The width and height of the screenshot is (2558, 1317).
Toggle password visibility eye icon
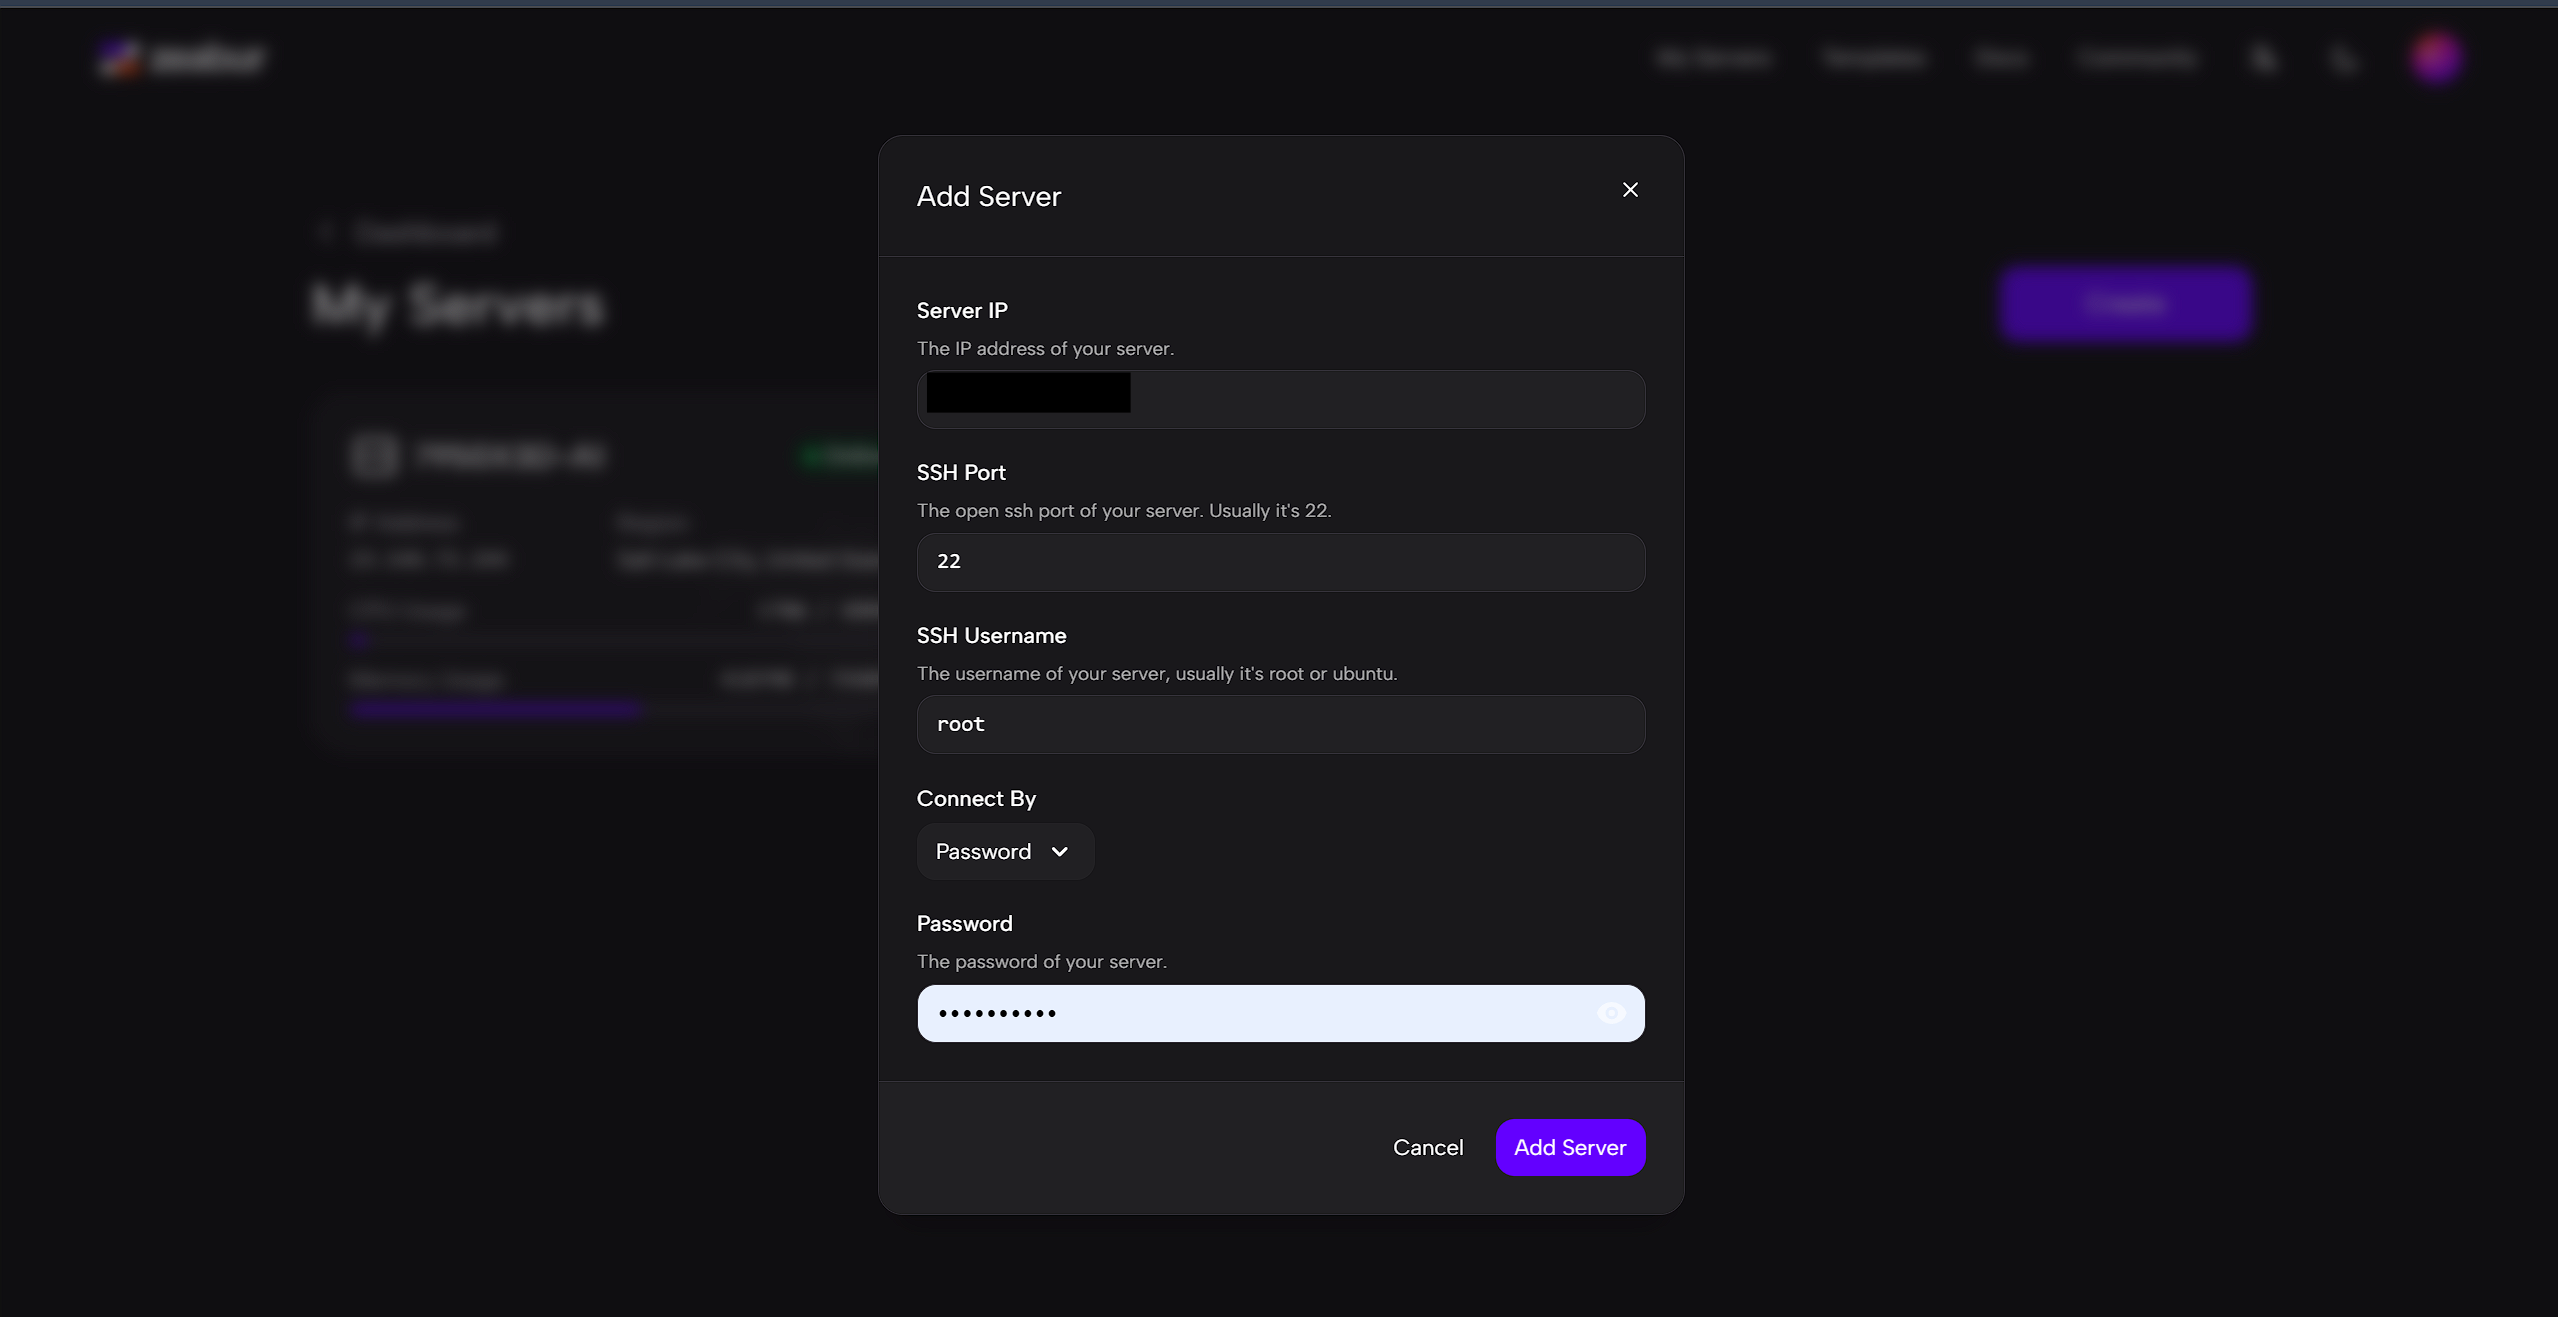tap(1611, 1013)
